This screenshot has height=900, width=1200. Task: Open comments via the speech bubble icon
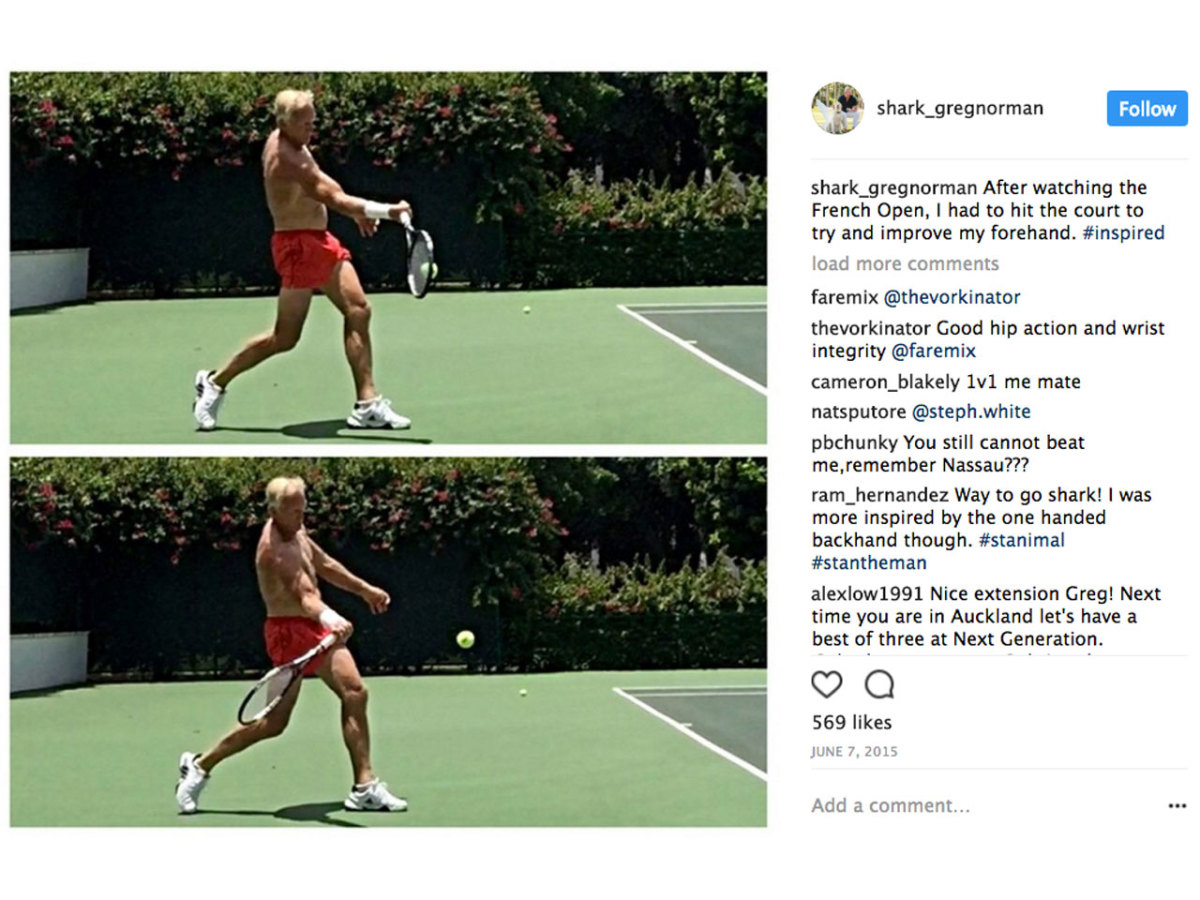[877, 686]
